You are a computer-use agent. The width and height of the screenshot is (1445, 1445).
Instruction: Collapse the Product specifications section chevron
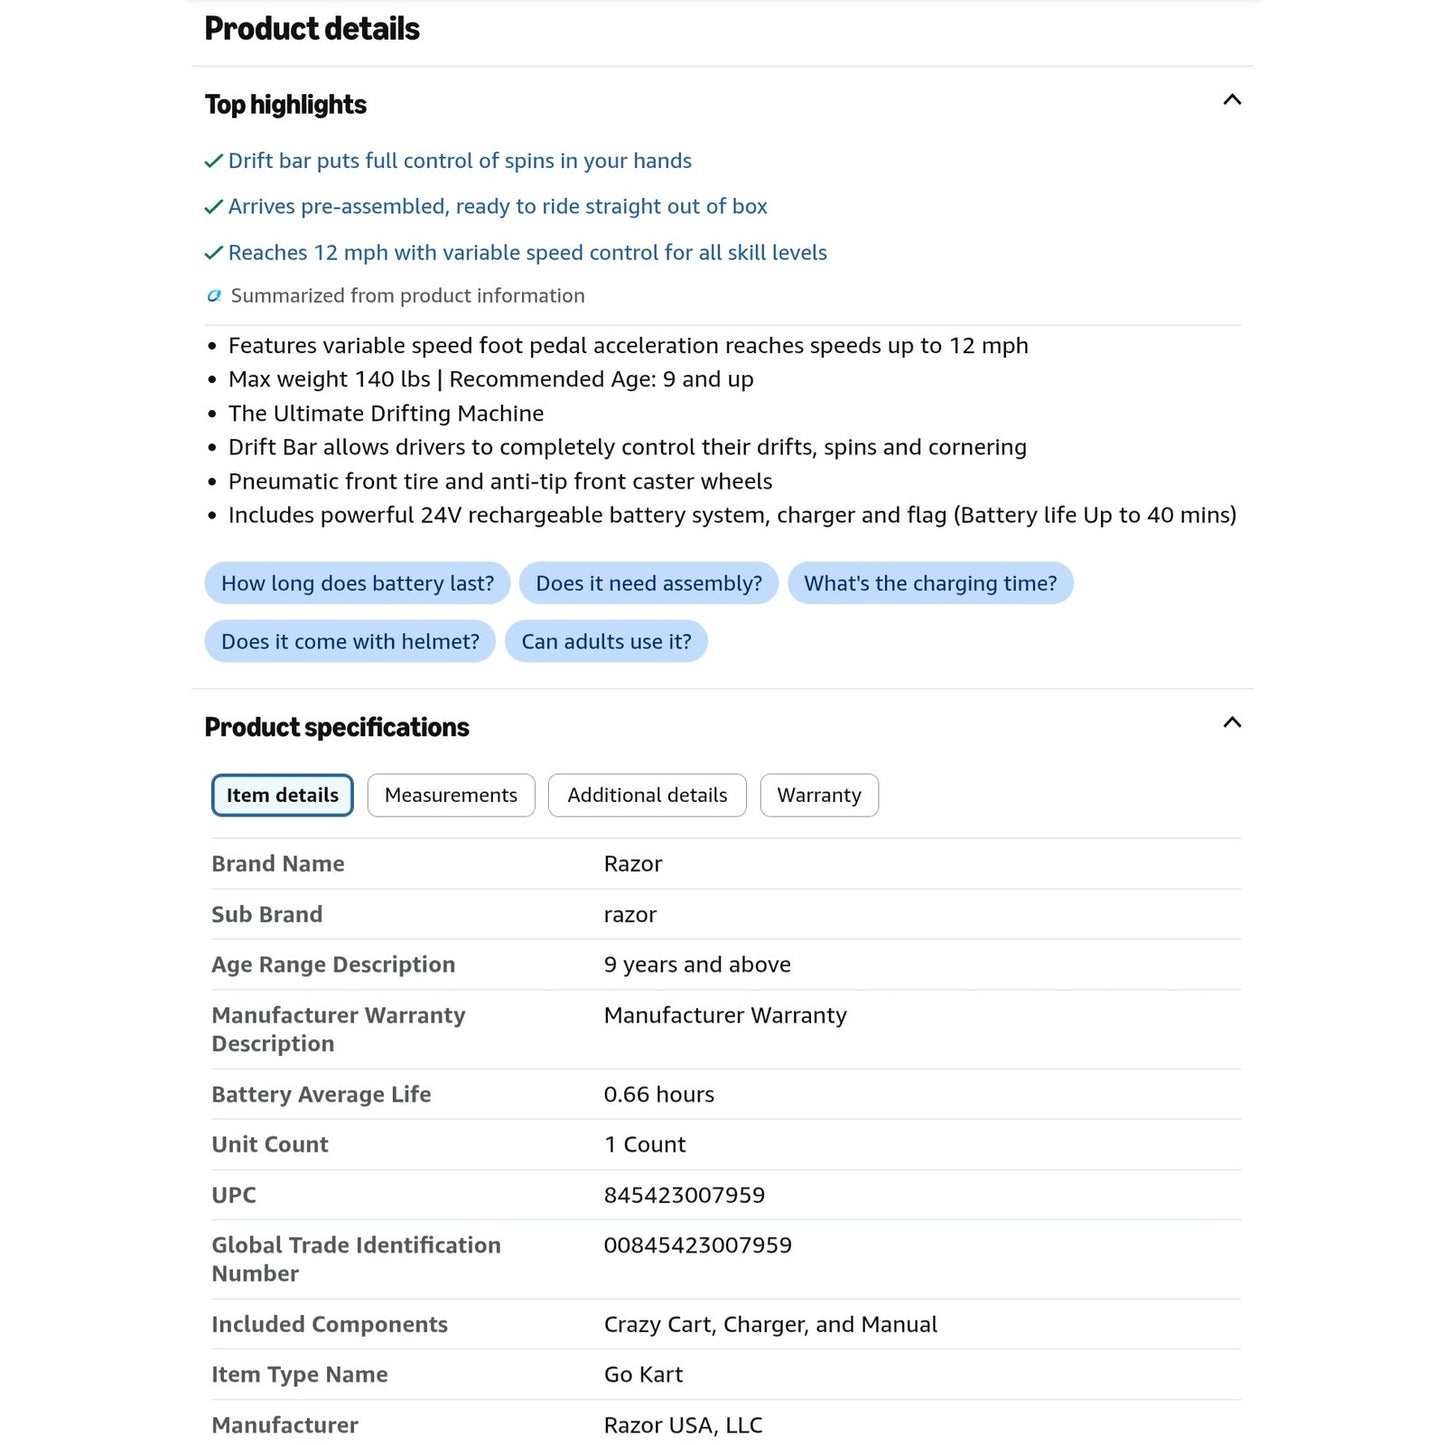point(1232,723)
